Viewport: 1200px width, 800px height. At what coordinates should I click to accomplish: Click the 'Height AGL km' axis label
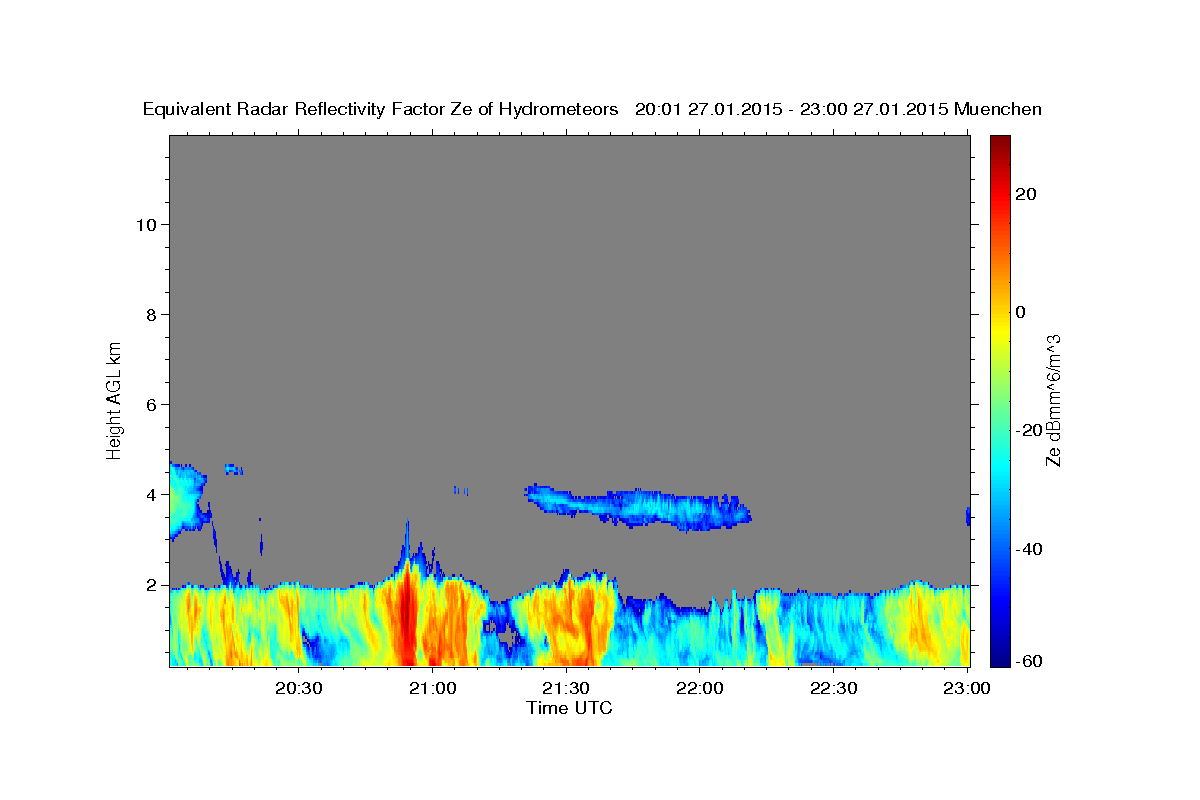pos(114,399)
